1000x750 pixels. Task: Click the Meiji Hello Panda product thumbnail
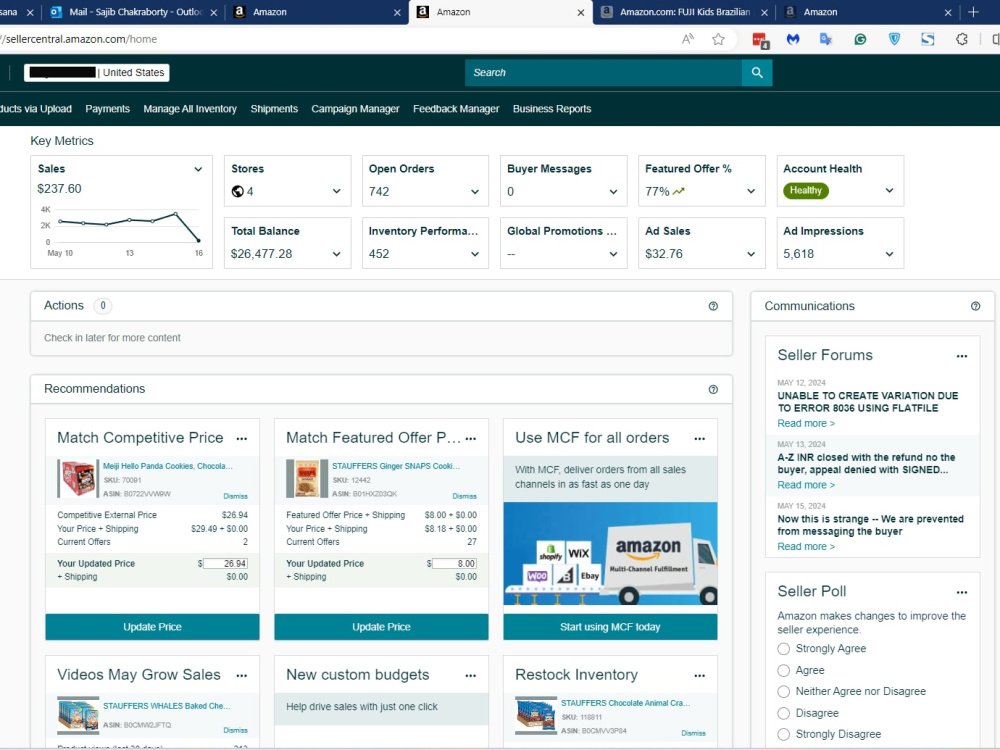77,478
